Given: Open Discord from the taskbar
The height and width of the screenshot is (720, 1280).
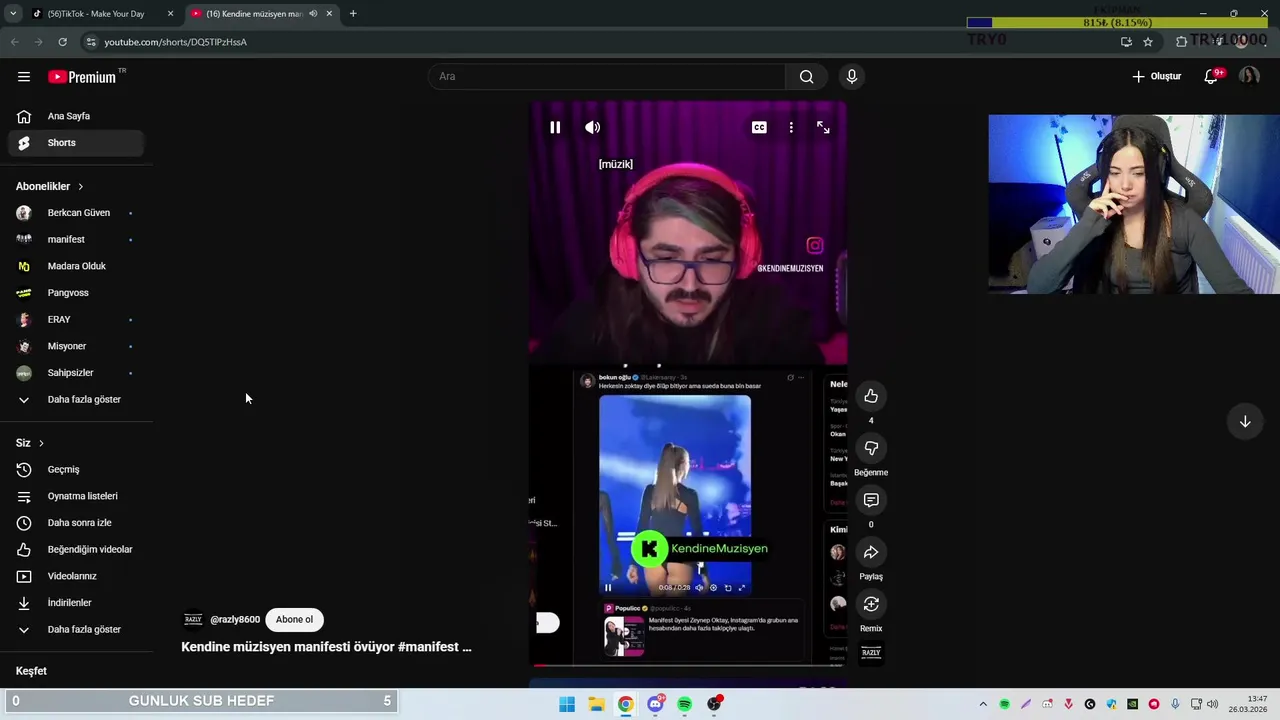Looking at the screenshot, I should [655, 704].
